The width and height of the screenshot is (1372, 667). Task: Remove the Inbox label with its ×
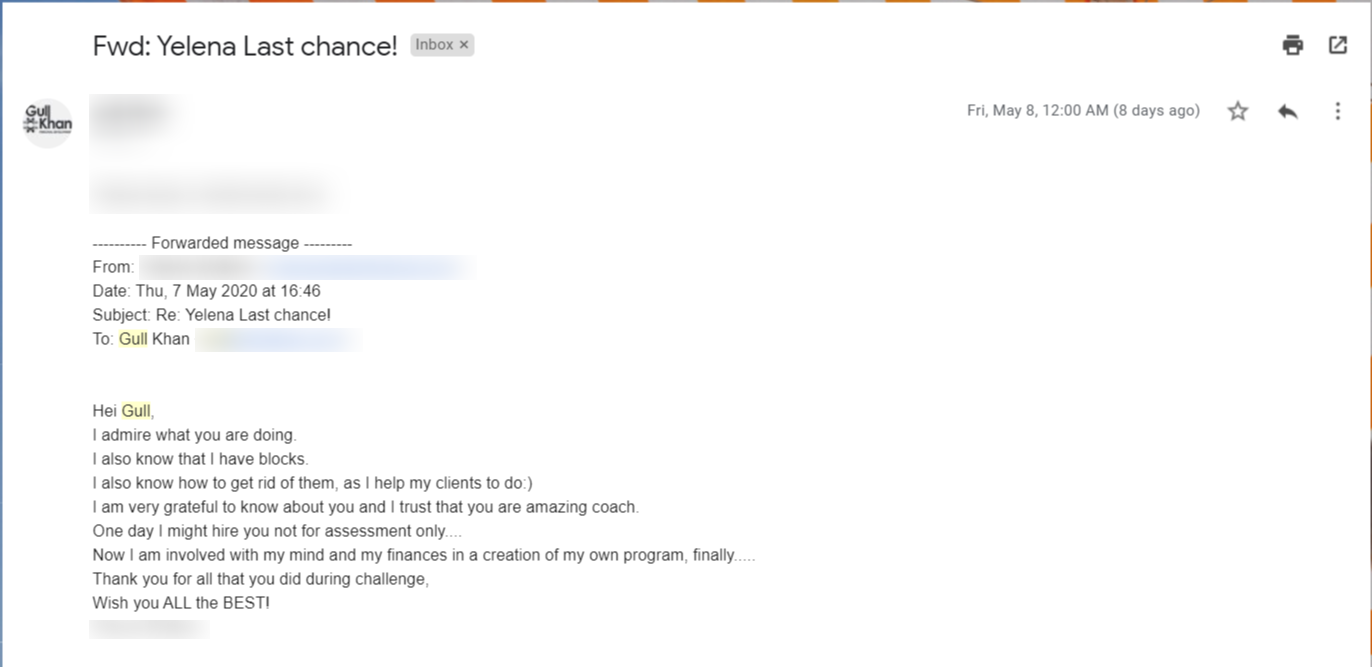pyautogui.click(x=464, y=45)
